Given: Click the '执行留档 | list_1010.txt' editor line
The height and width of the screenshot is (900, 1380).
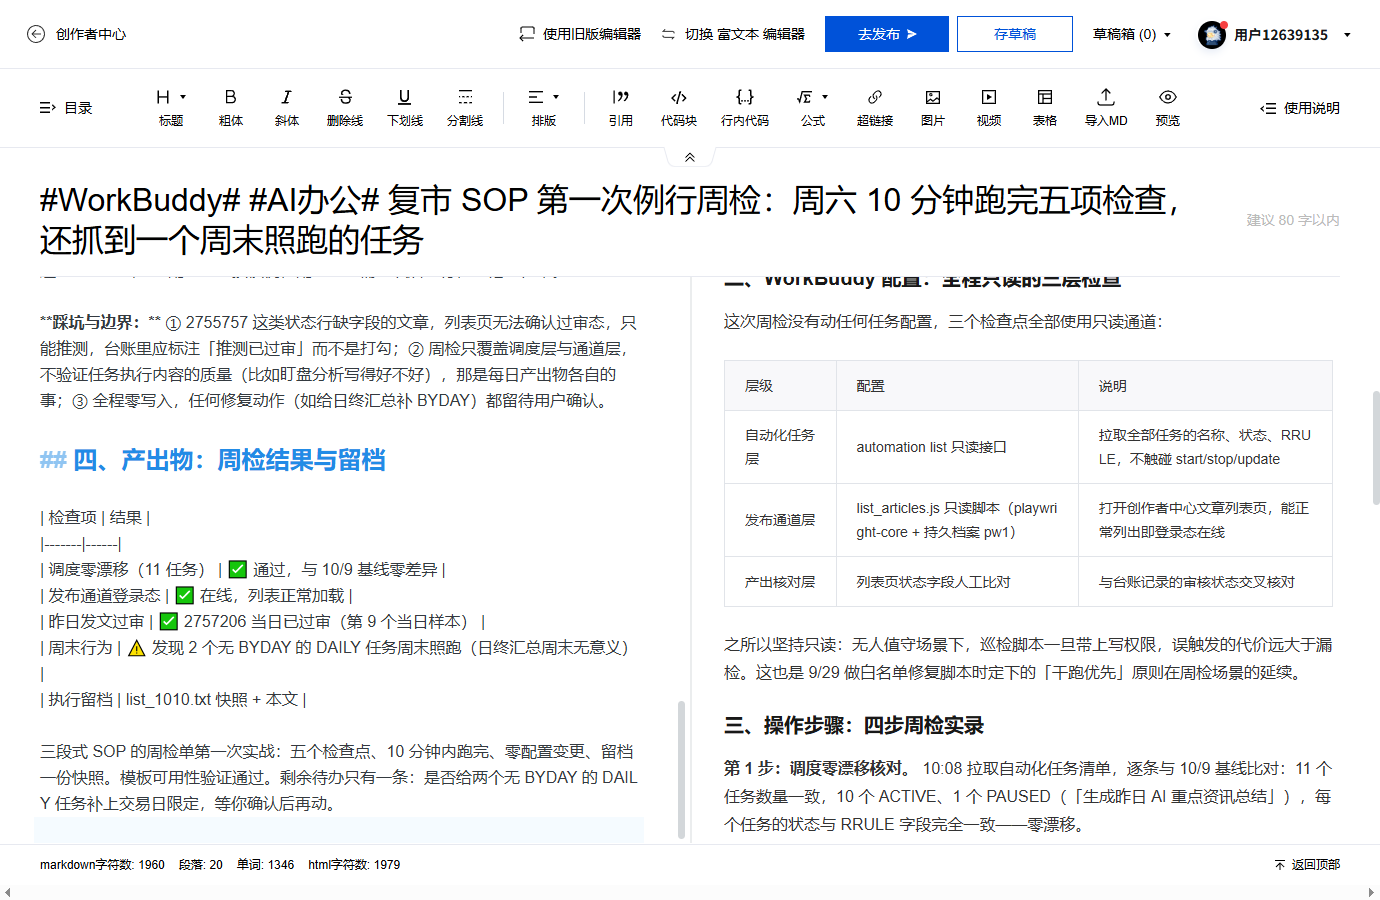Looking at the screenshot, I should click(x=173, y=699).
